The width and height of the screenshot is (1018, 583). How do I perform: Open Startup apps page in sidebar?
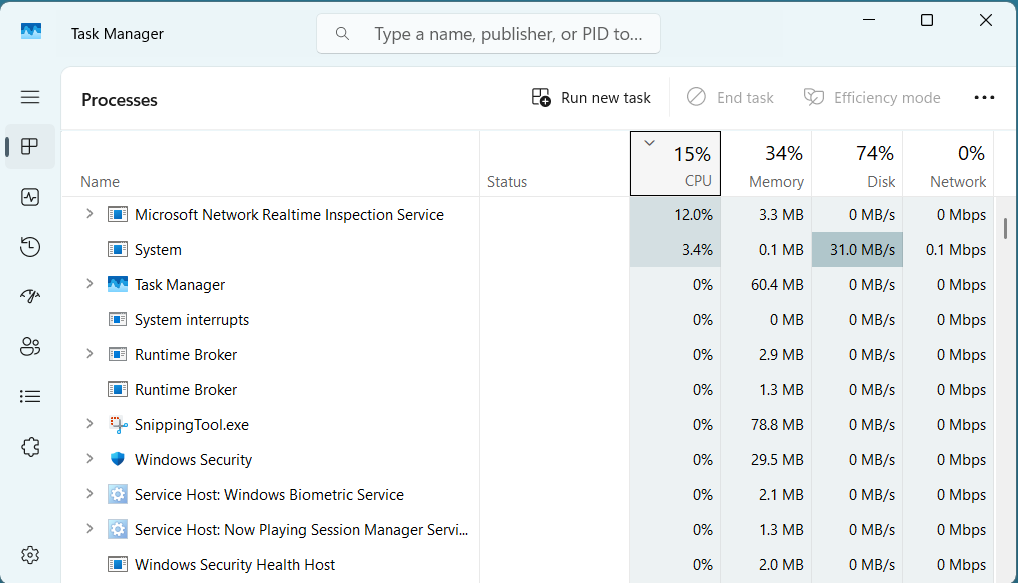[30, 297]
